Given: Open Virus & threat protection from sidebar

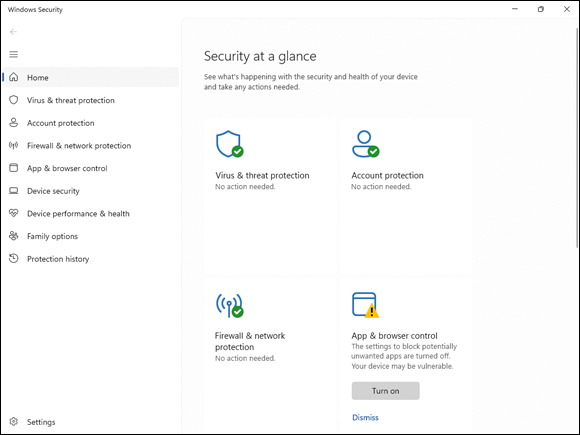Looking at the screenshot, I should click(x=91, y=100).
